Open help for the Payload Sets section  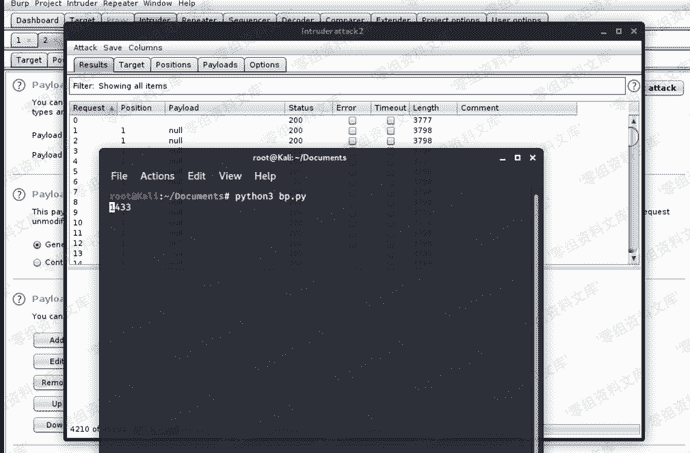coord(19,87)
